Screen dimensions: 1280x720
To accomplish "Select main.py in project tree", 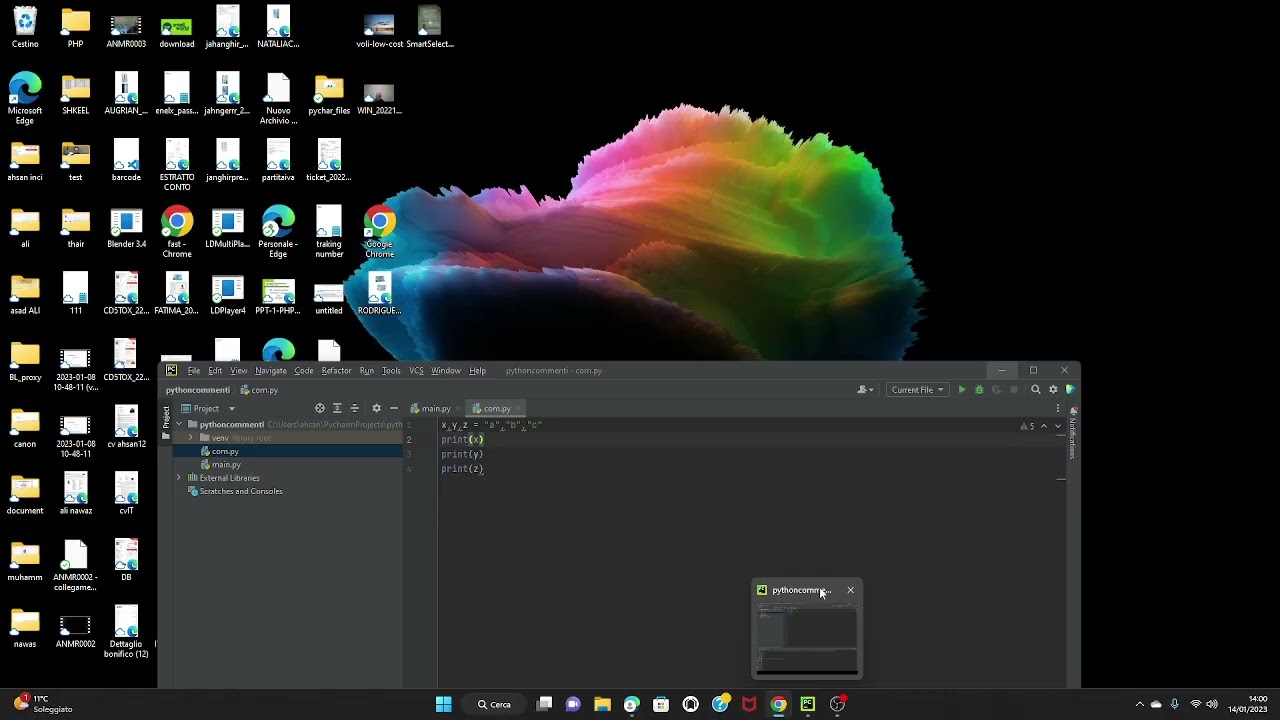I will click(x=226, y=465).
